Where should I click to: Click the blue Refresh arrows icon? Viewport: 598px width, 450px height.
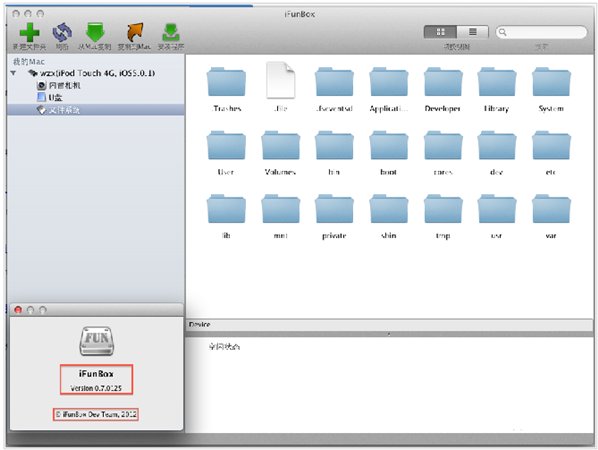point(62,33)
